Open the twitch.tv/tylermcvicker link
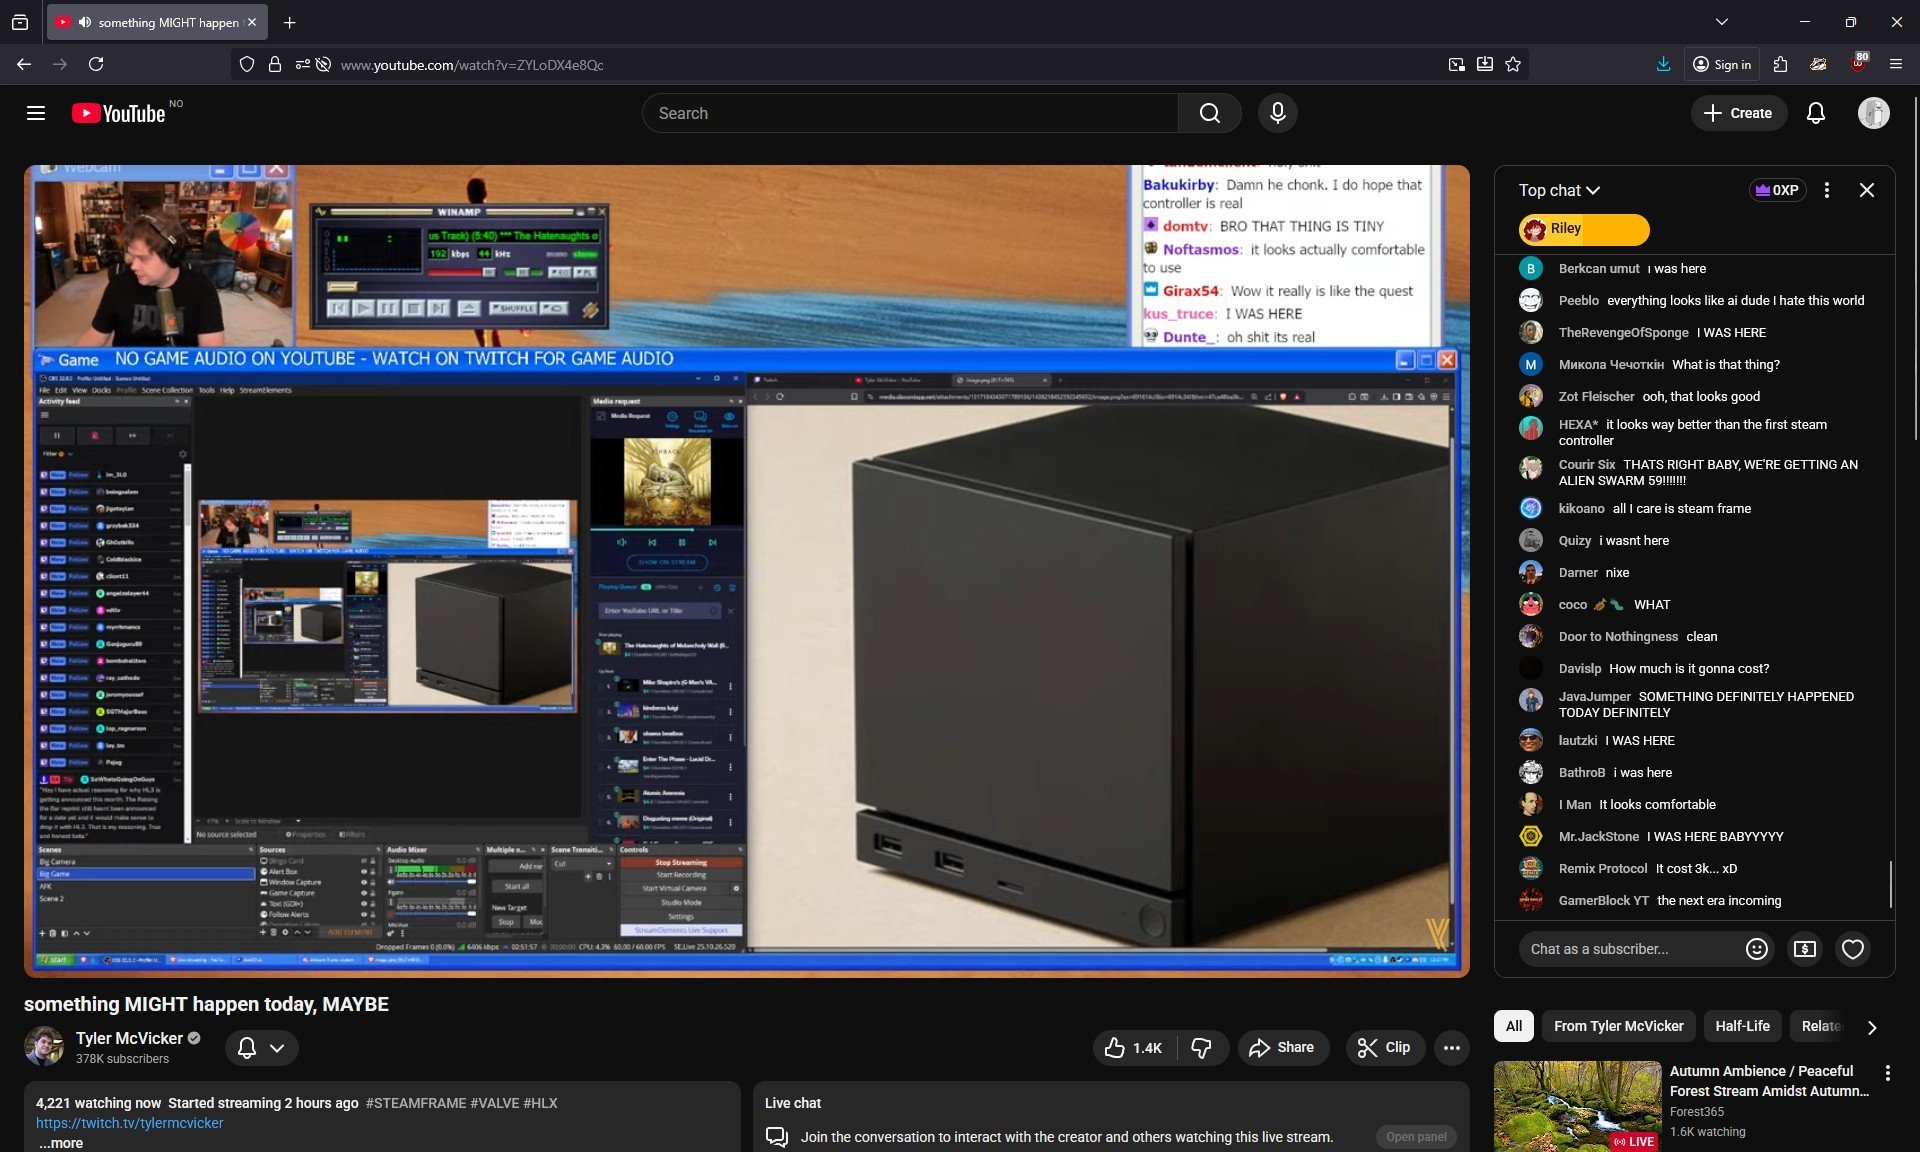Viewport: 1920px width, 1152px height. 129,1123
